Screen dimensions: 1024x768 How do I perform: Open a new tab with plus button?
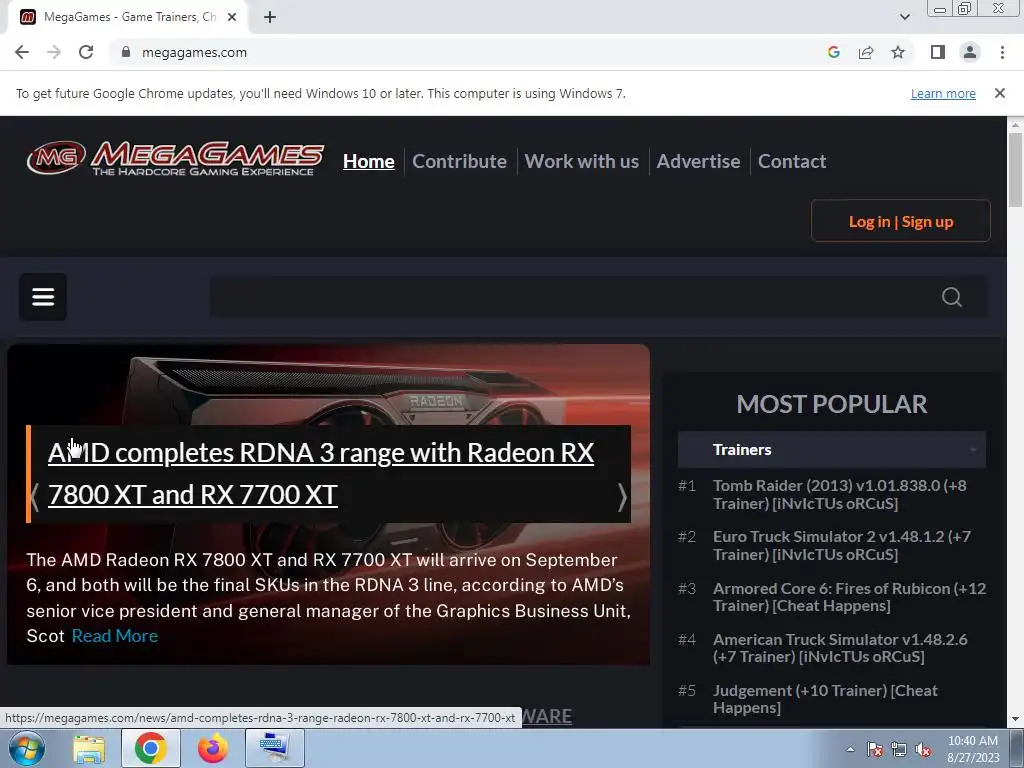click(x=270, y=17)
